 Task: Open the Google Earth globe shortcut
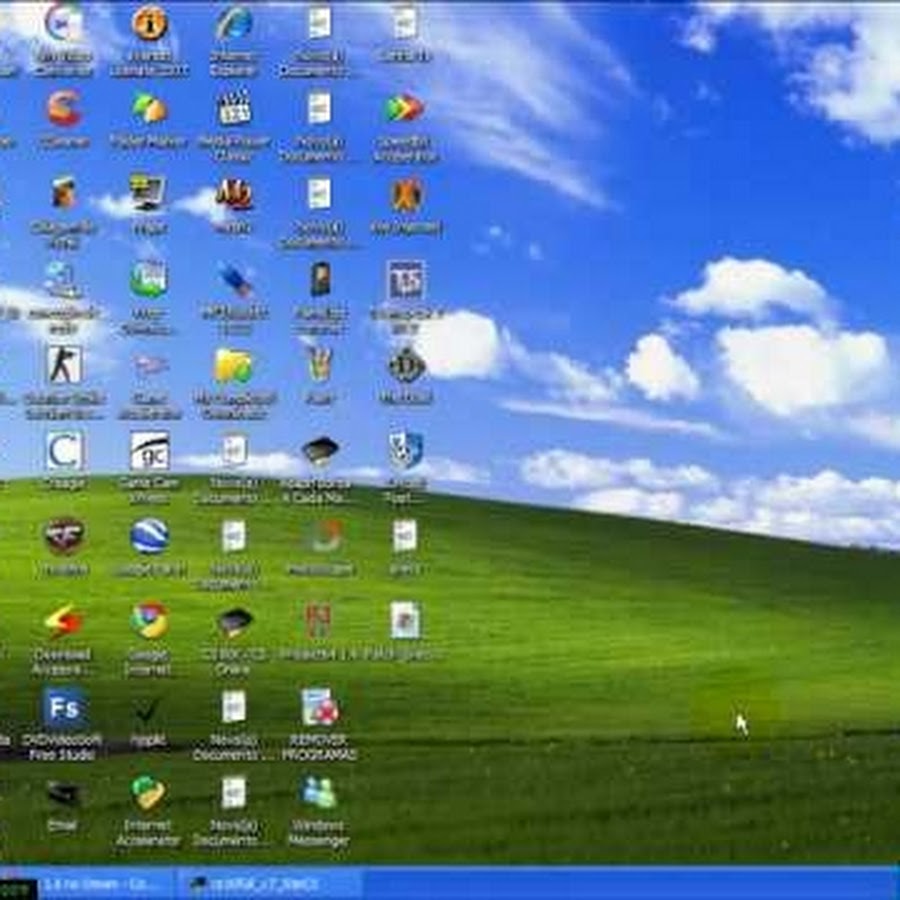[x=149, y=536]
